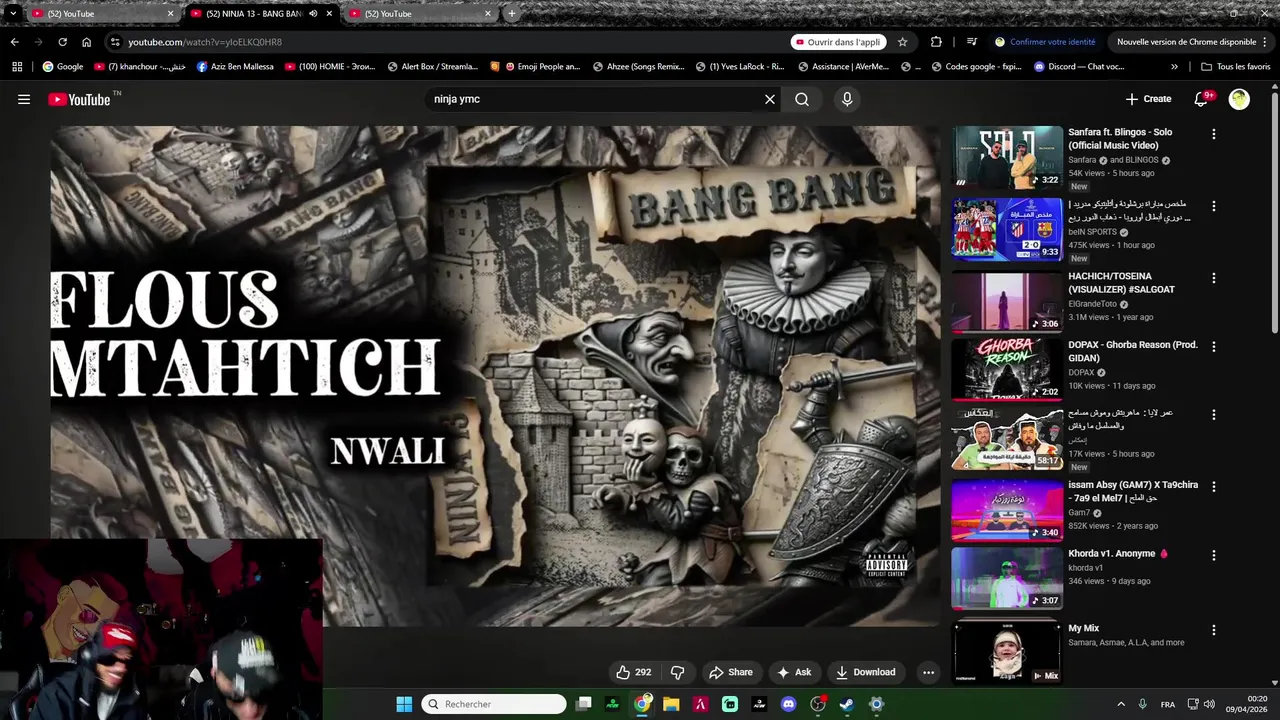Click Share button under video

(x=730, y=672)
